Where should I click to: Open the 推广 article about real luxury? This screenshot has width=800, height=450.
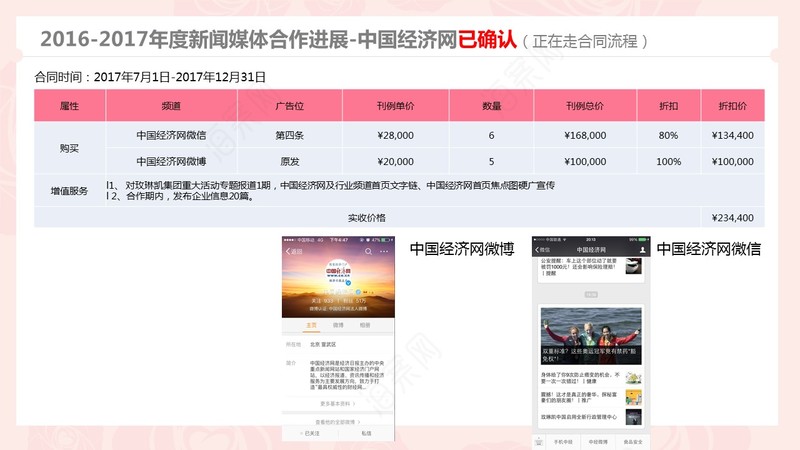point(580,397)
